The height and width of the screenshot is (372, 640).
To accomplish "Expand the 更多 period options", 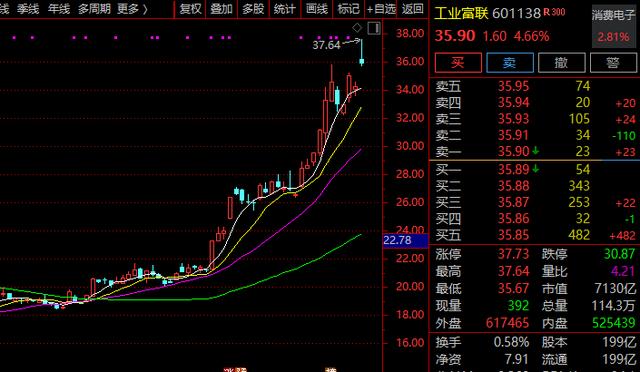I will coord(132,9).
